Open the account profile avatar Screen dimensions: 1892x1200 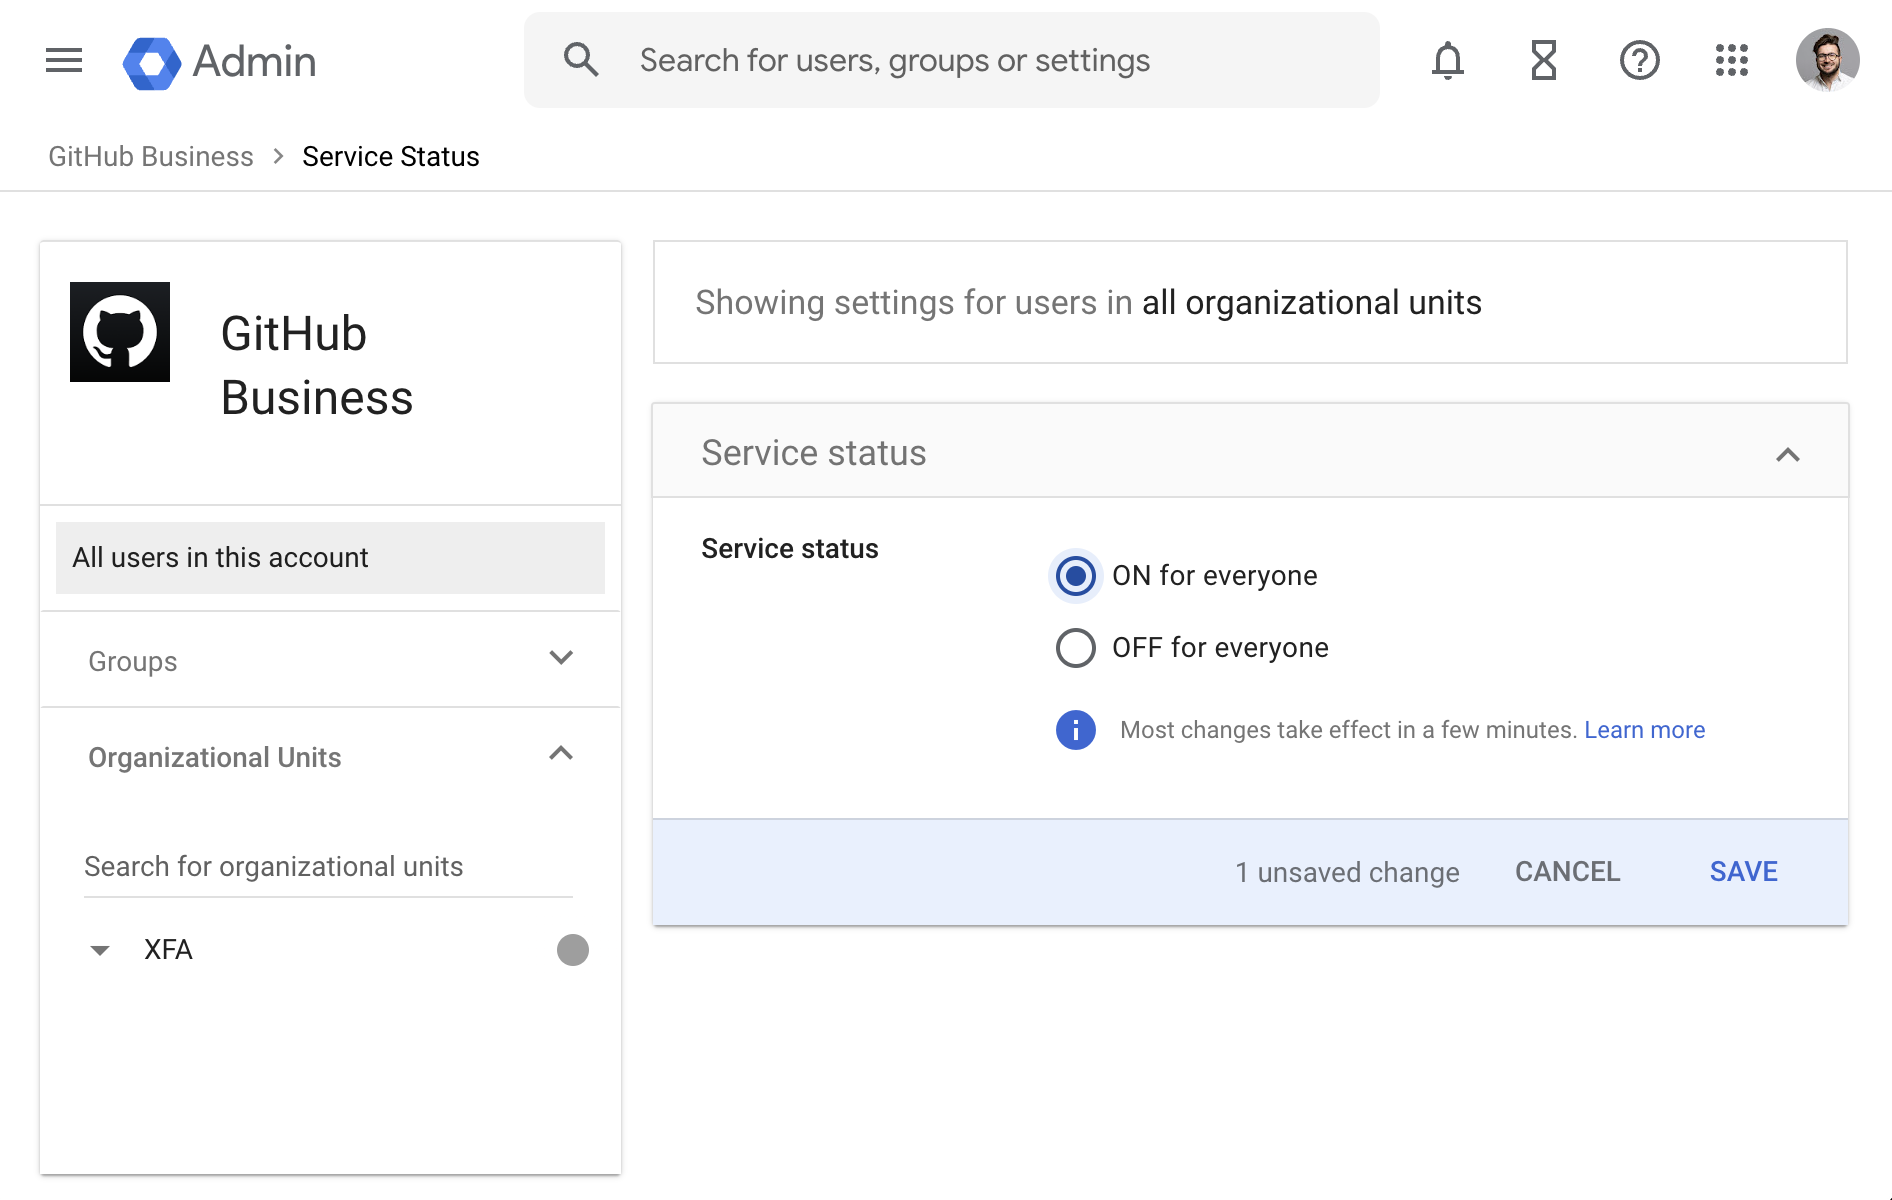click(x=1827, y=60)
